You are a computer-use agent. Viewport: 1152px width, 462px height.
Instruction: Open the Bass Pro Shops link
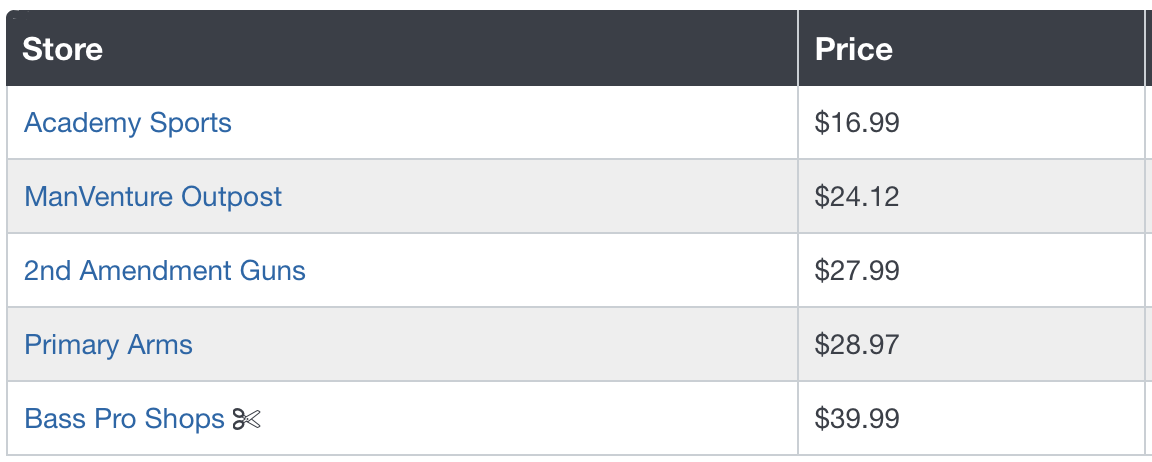(124, 419)
